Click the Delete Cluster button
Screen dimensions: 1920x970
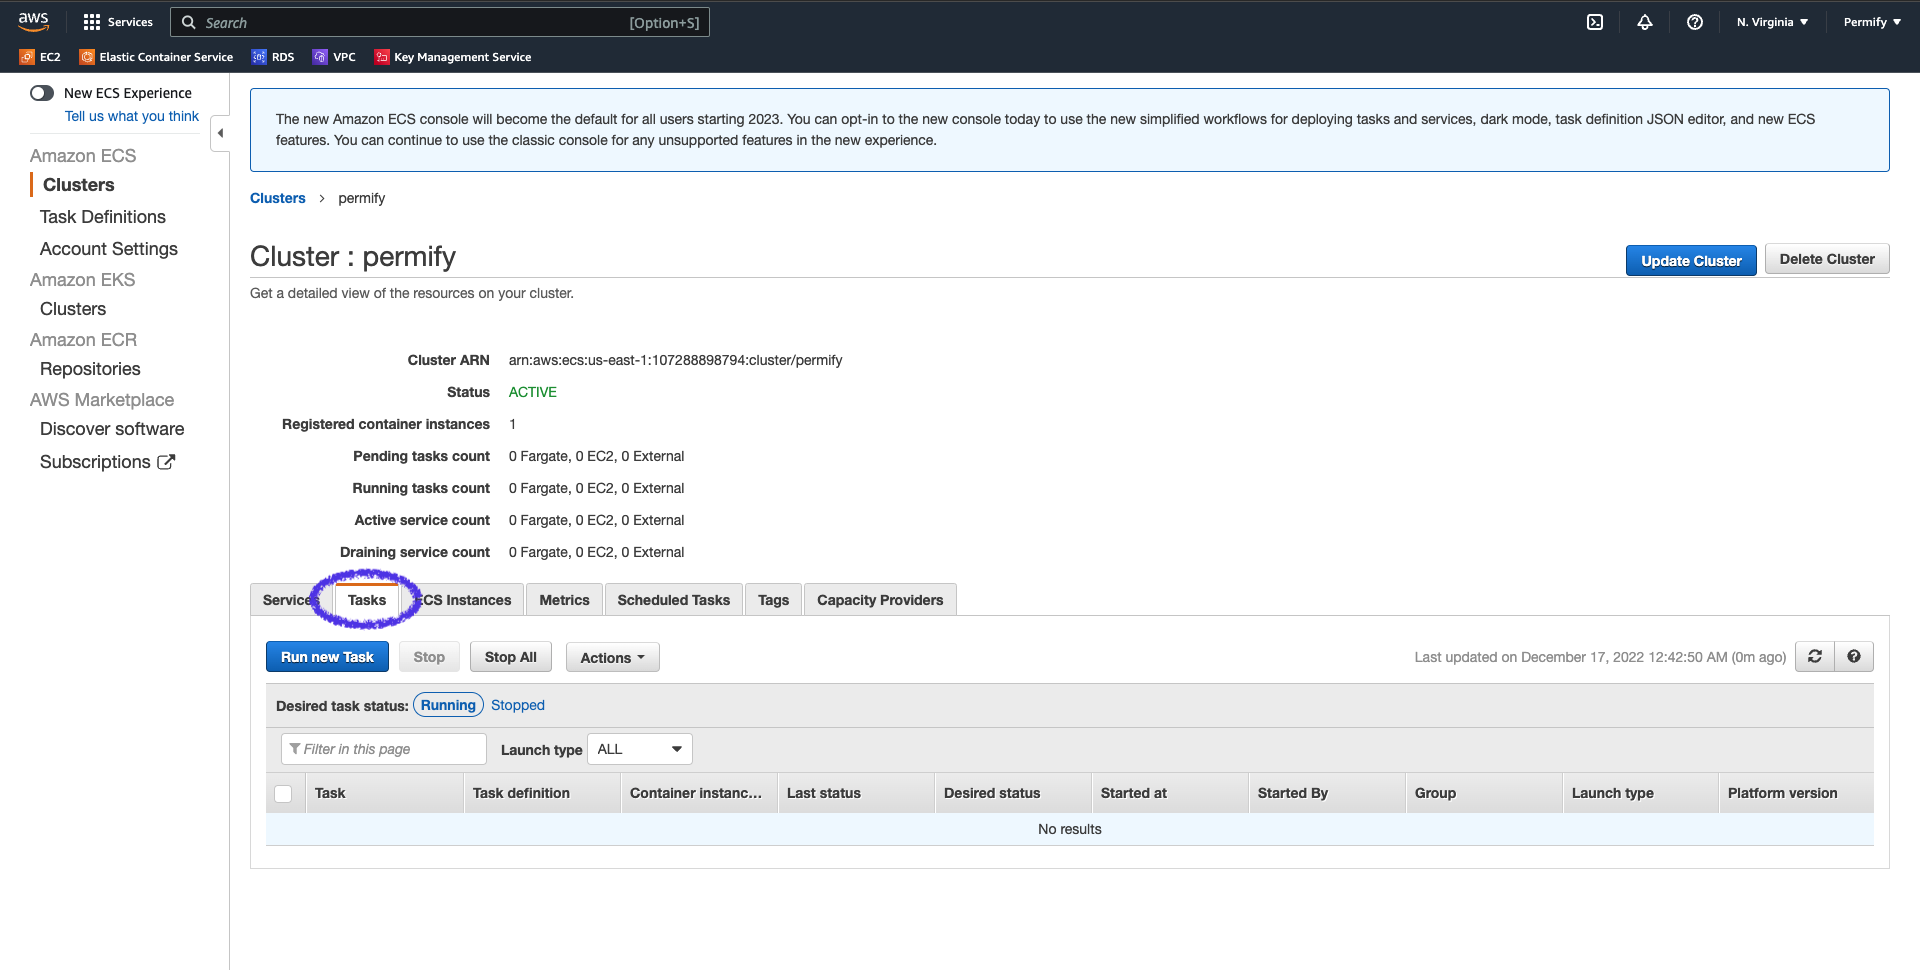(x=1827, y=259)
